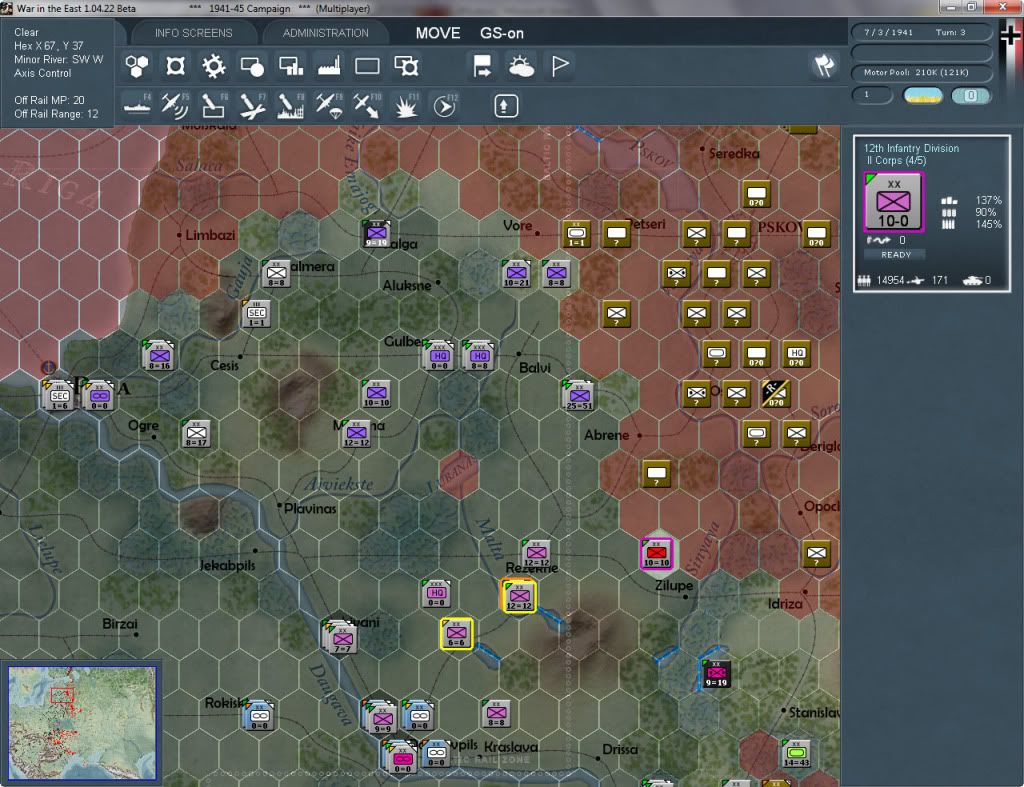Click the date 7/3/1941 field
1024x787 pixels.
[888, 32]
